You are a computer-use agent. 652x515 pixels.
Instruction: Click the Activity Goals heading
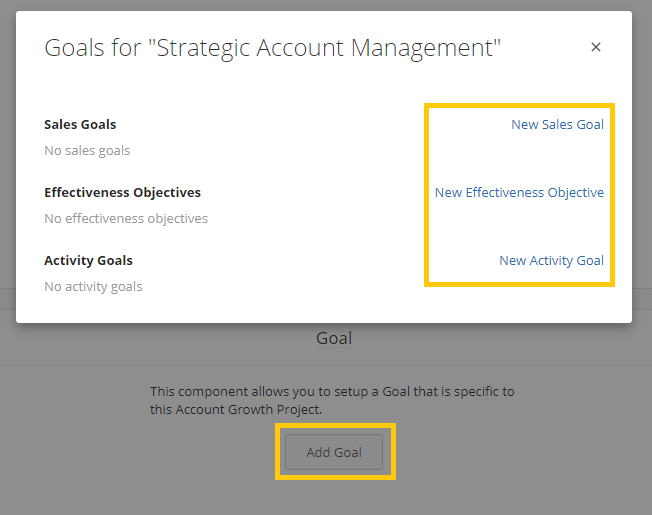(x=88, y=261)
